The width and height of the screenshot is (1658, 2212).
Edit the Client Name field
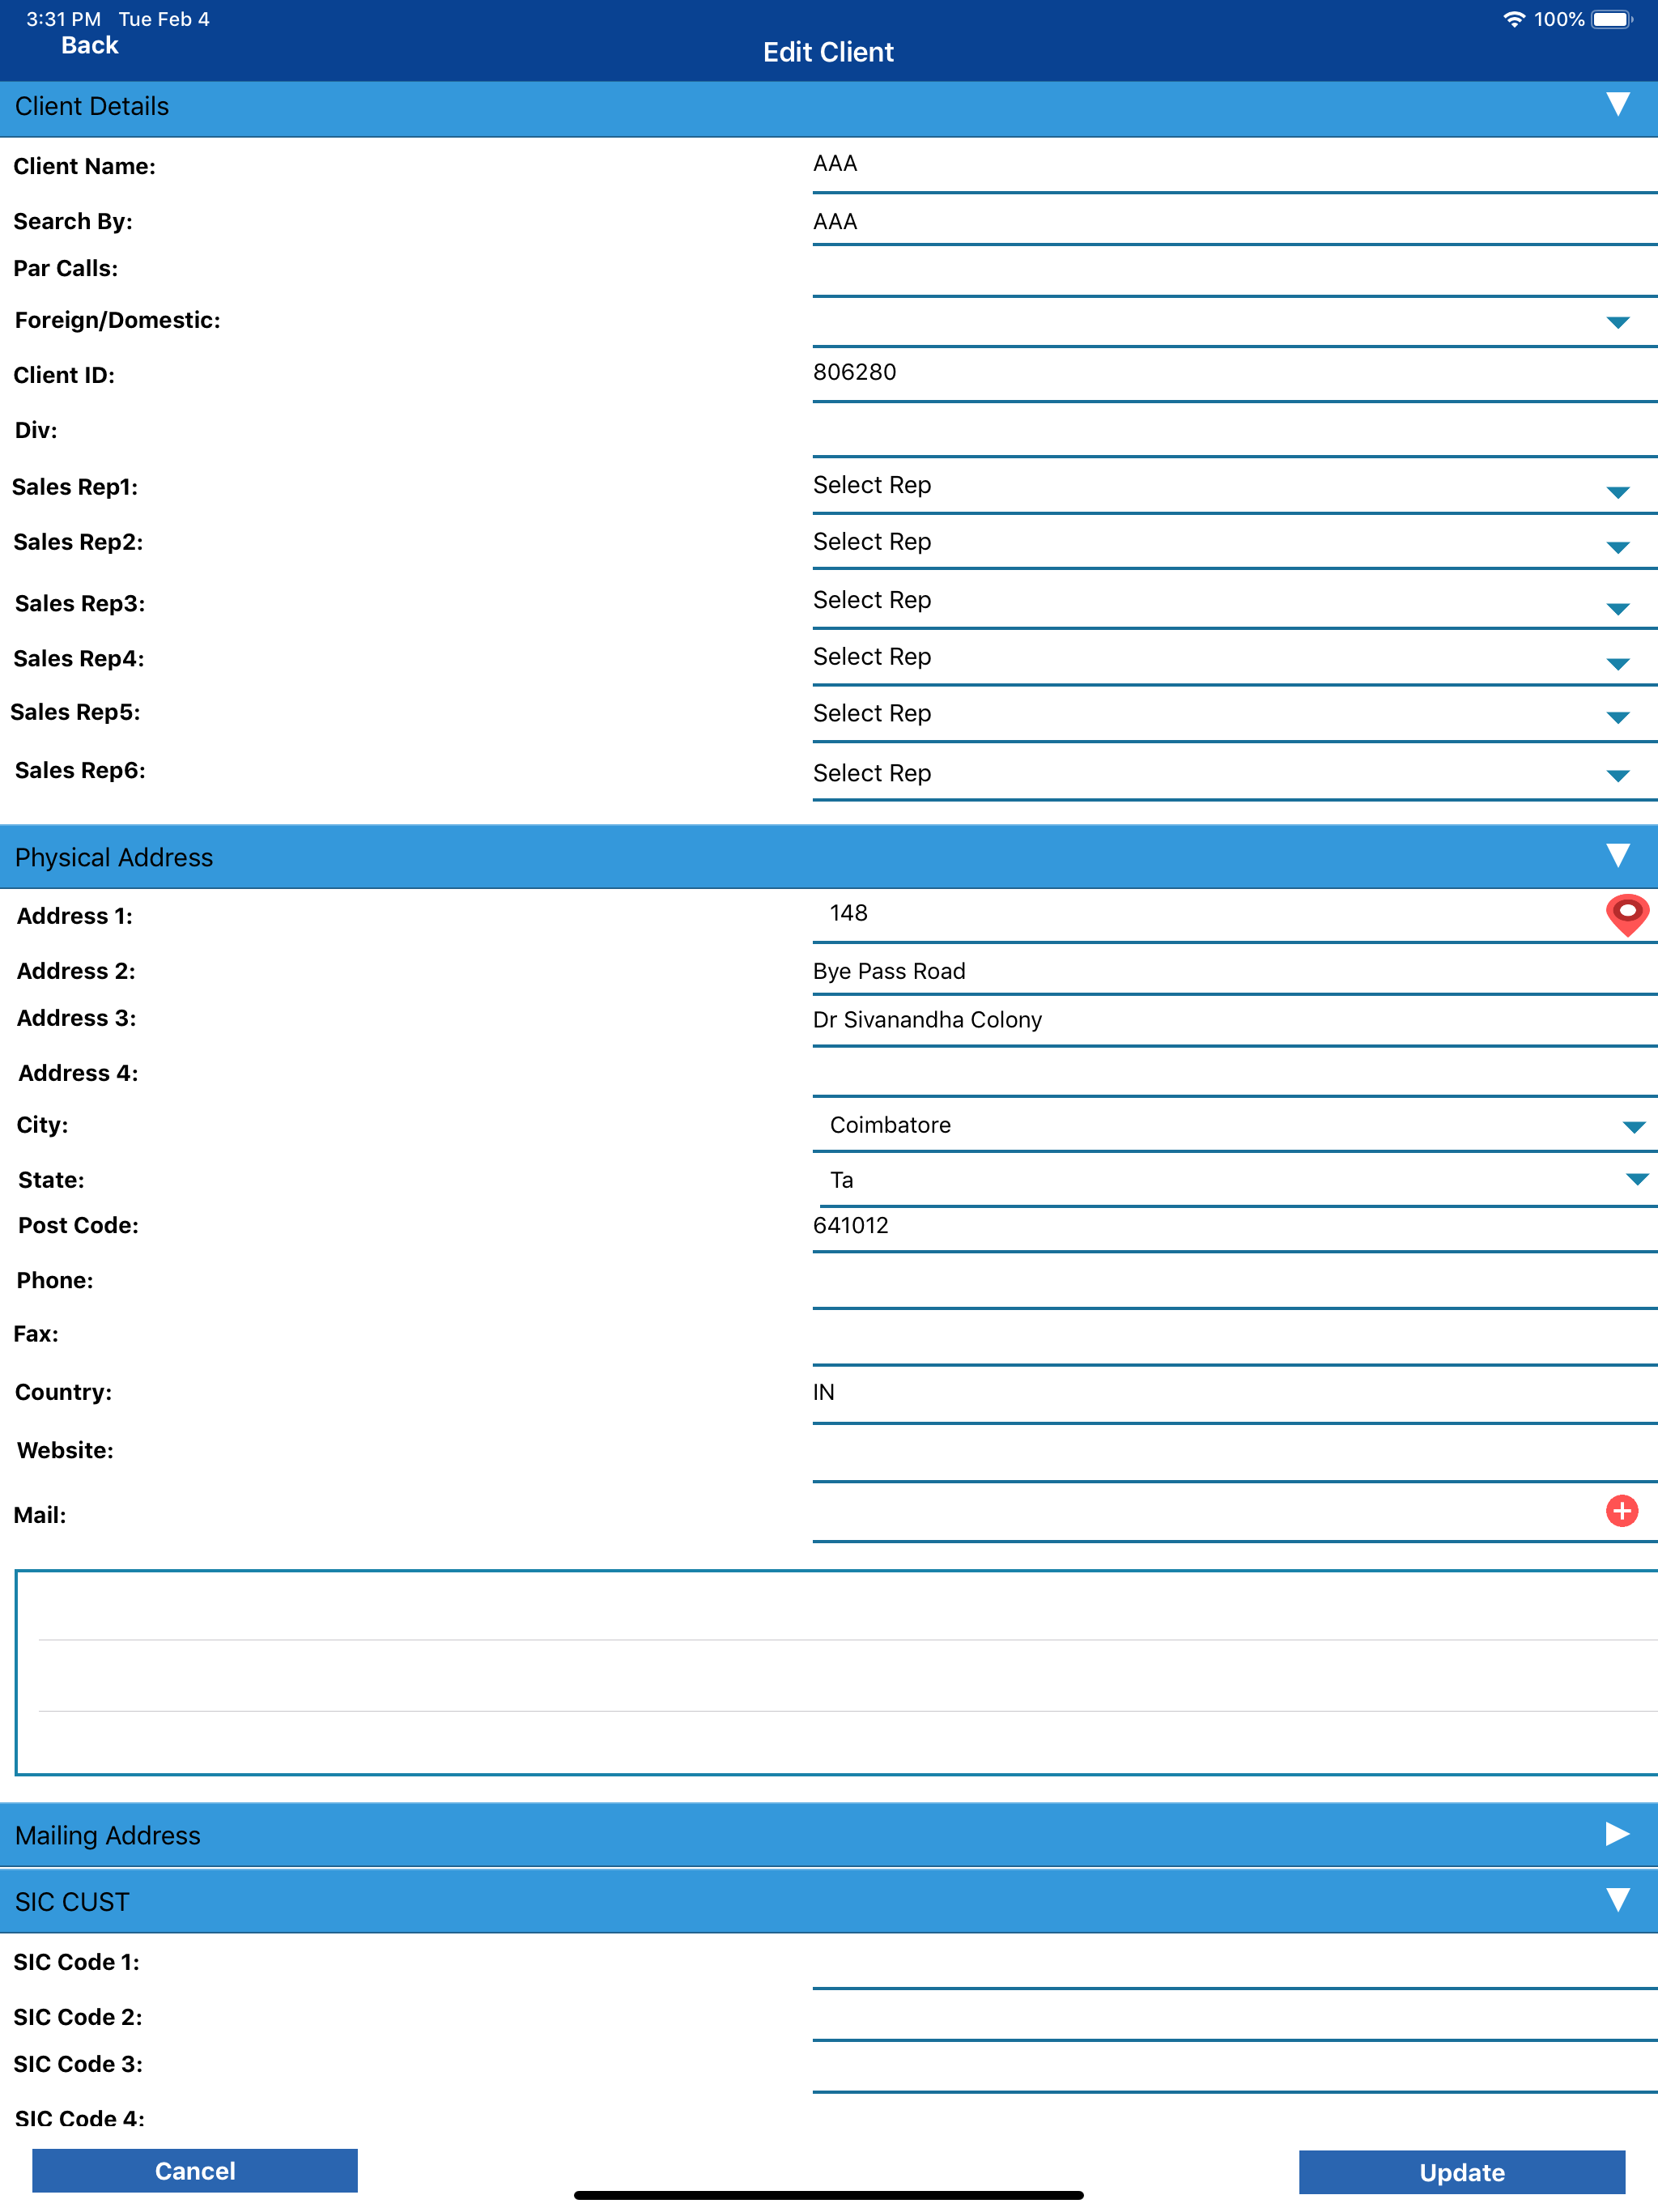pyautogui.click(x=1234, y=166)
